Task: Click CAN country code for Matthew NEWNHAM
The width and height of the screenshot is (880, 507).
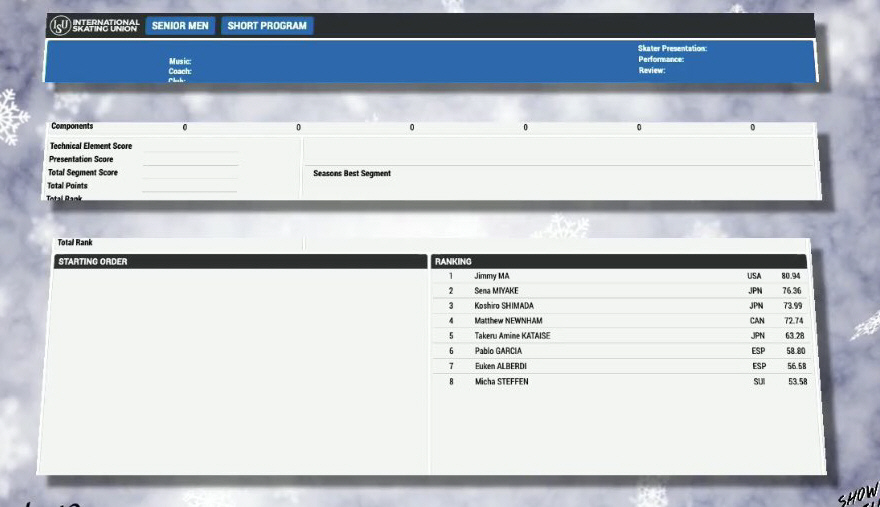Action: (x=757, y=321)
